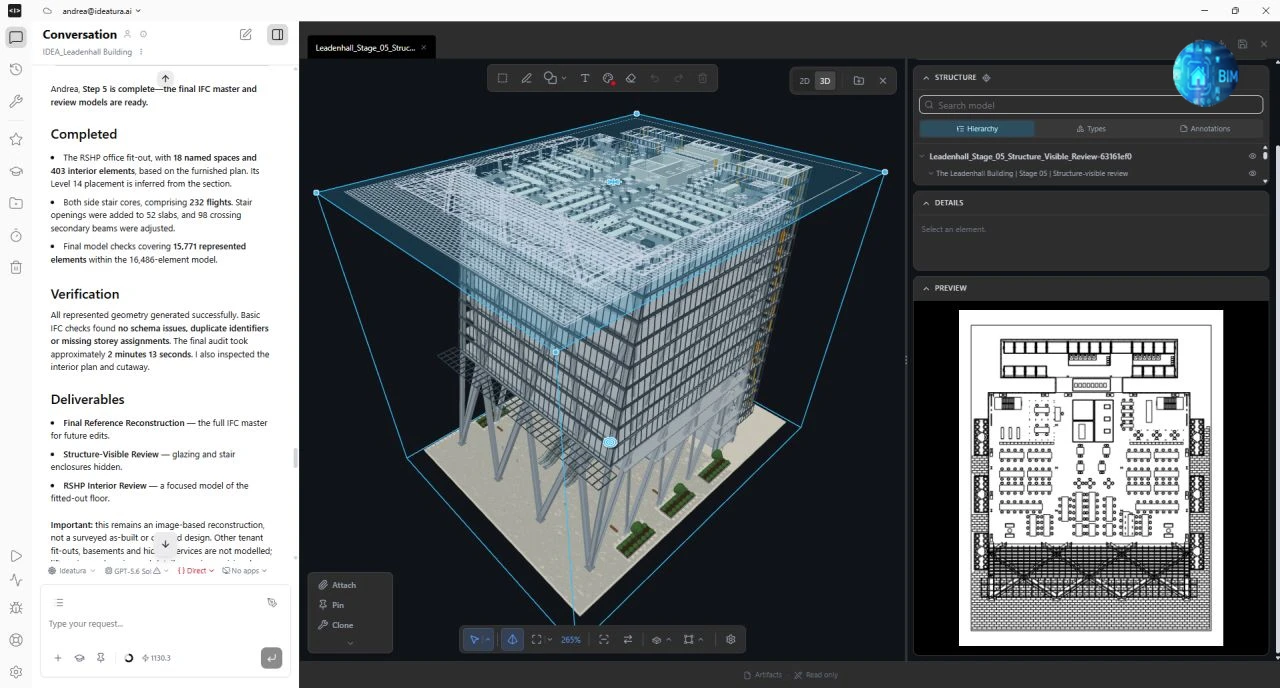
Task: Click Pin in the floating menu
Action: pyautogui.click(x=331, y=605)
